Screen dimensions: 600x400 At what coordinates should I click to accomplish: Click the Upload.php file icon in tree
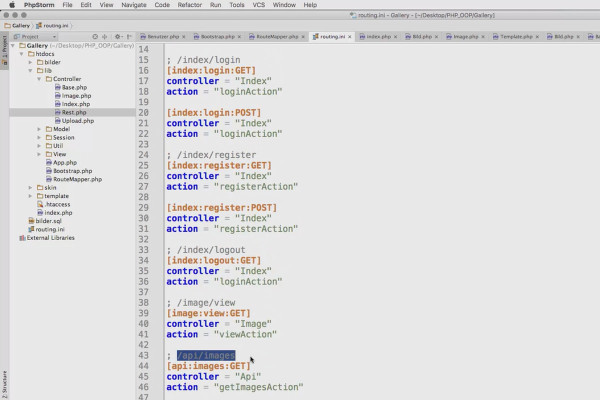[x=57, y=121]
